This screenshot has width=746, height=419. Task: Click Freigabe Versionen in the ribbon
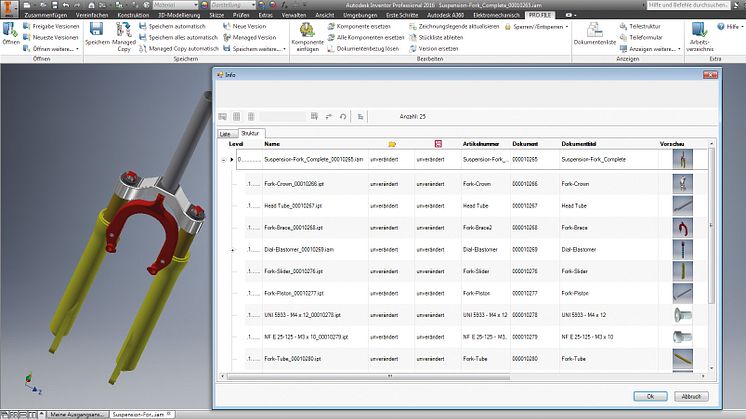click(51, 26)
